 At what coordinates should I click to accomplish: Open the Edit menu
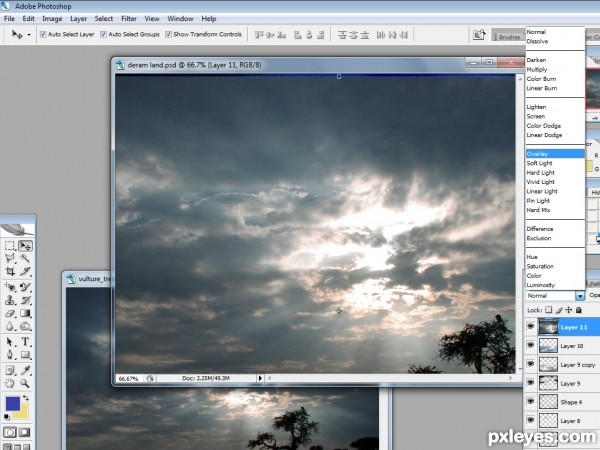point(28,18)
